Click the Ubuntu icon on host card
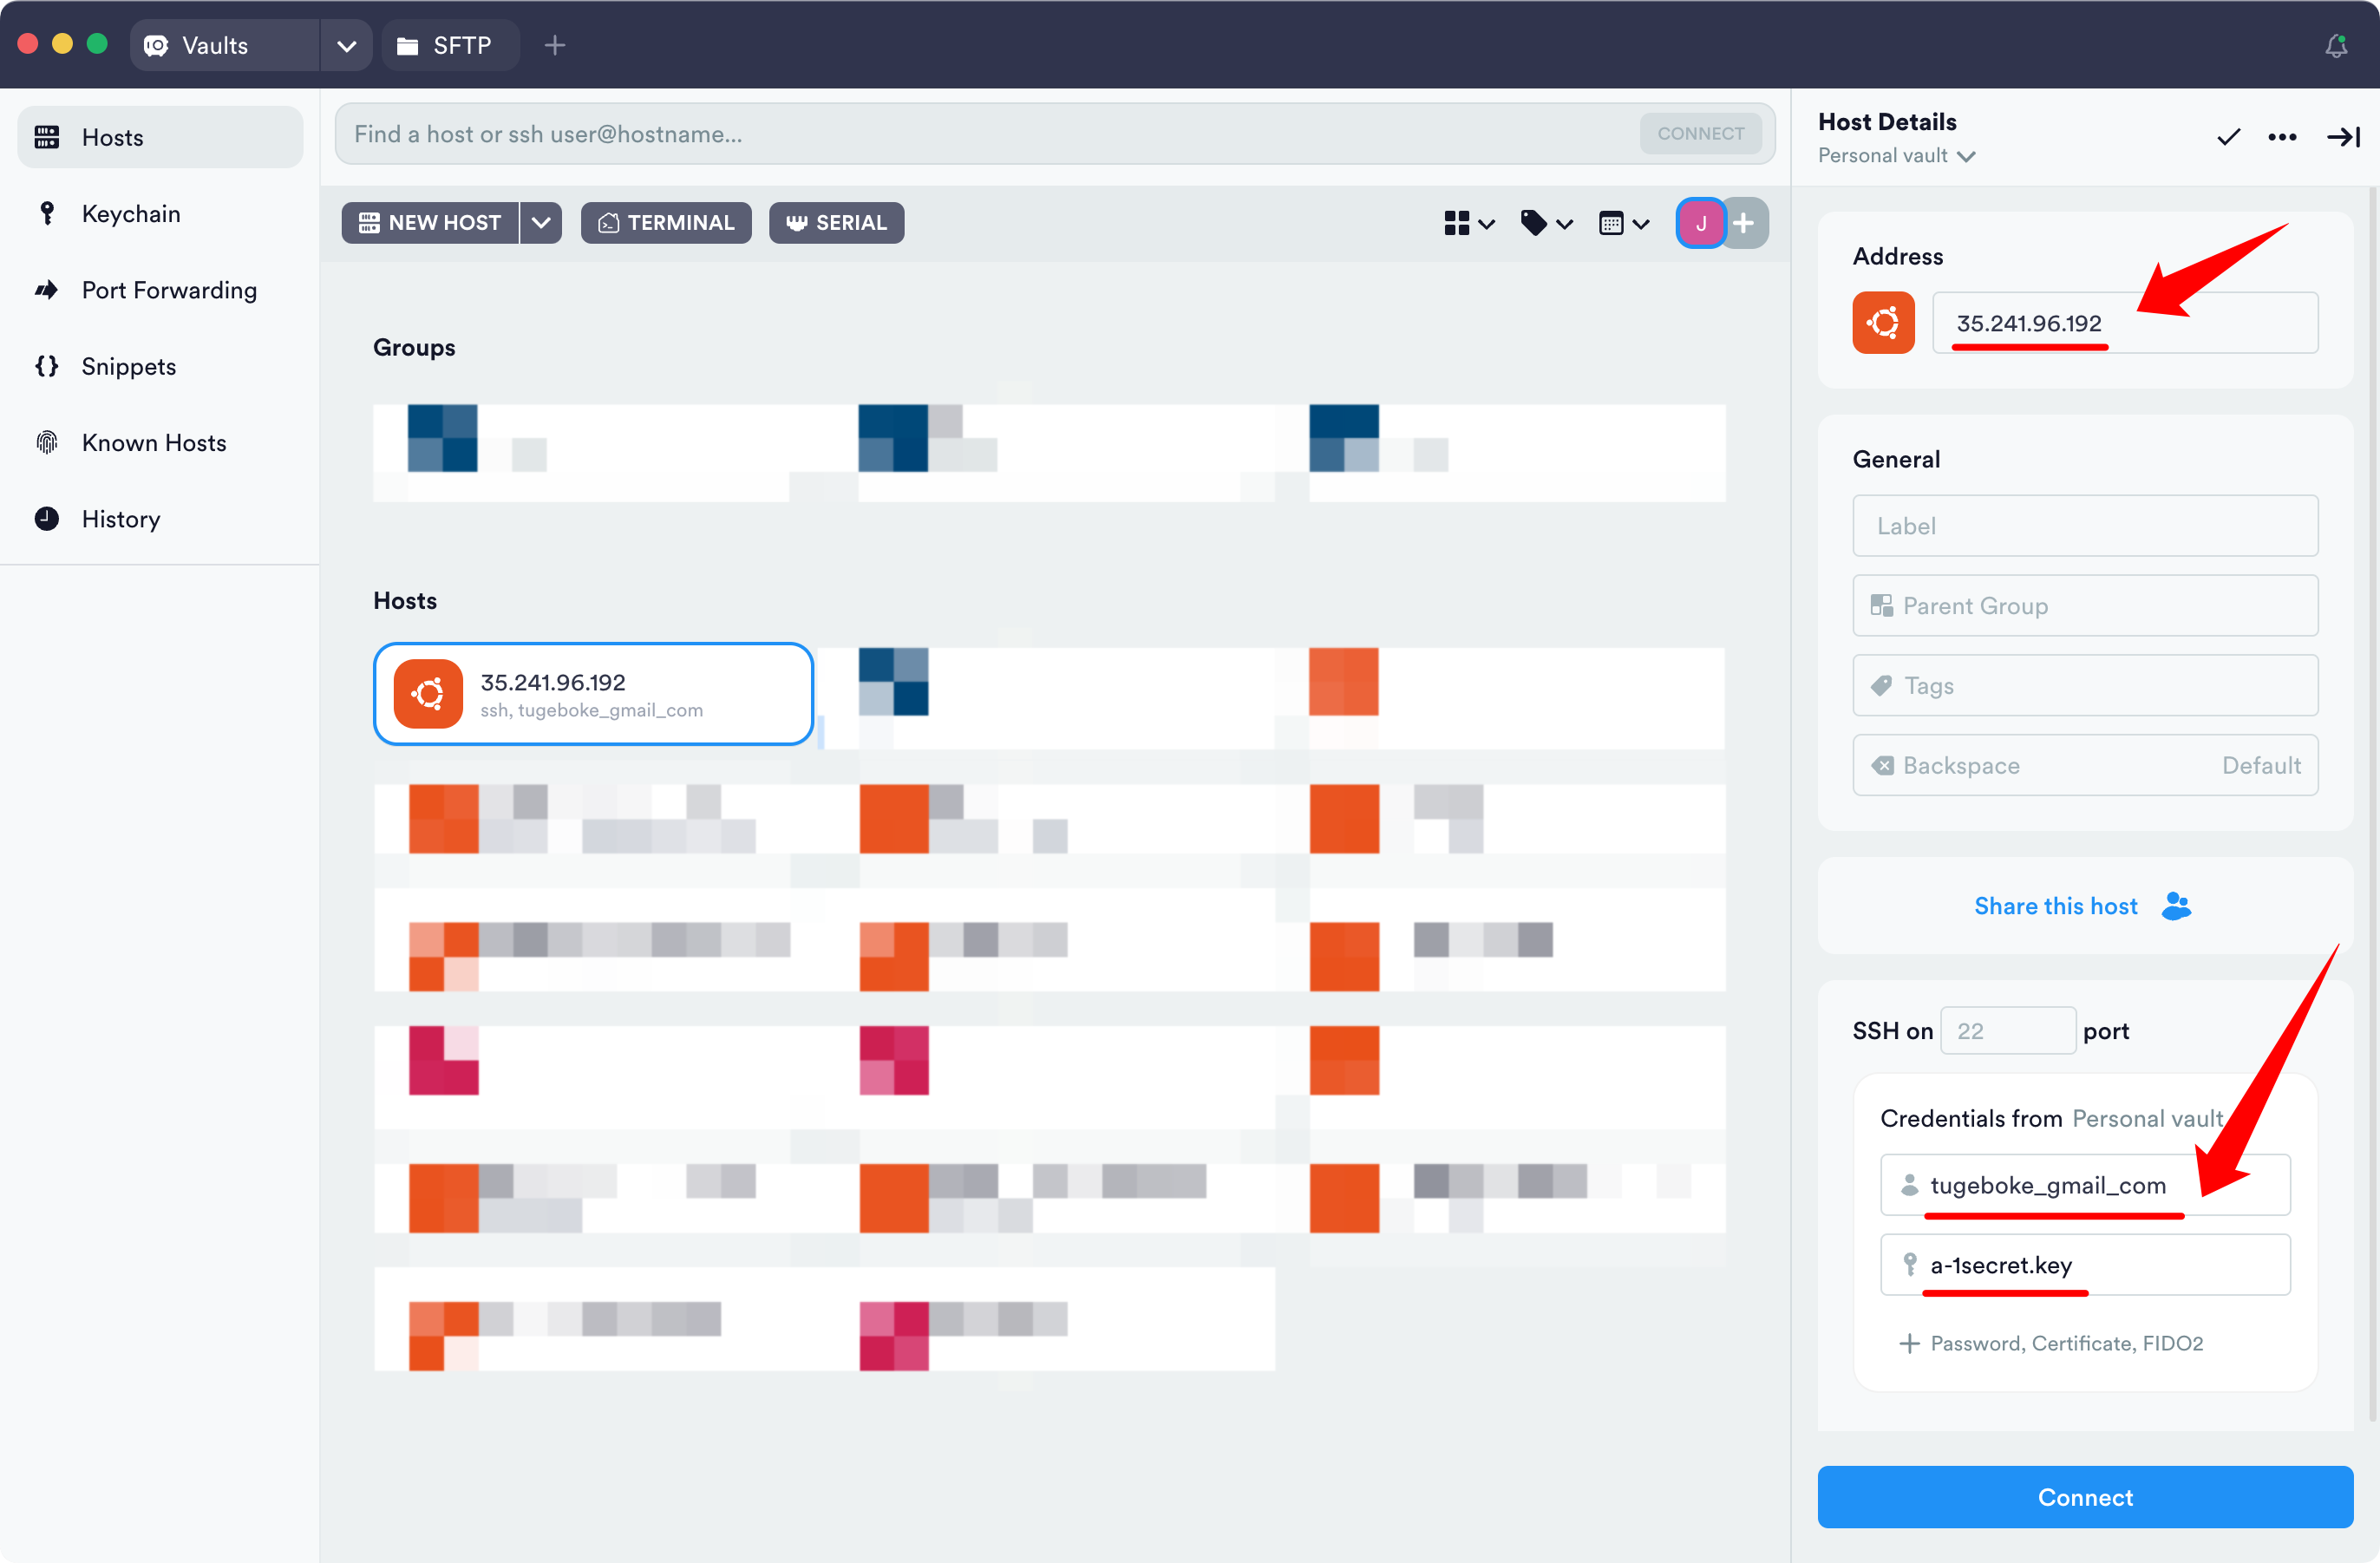Viewport: 2380px width, 1563px height. click(x=428, y=694)
